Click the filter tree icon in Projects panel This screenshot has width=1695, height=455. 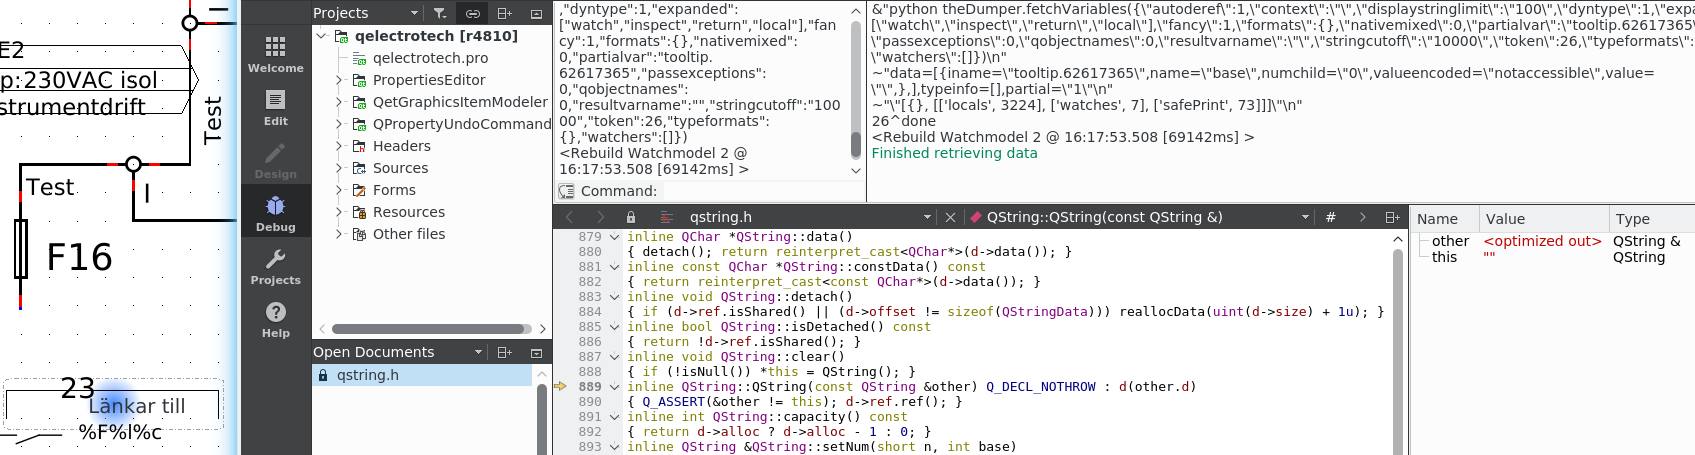tap(439, 13)
